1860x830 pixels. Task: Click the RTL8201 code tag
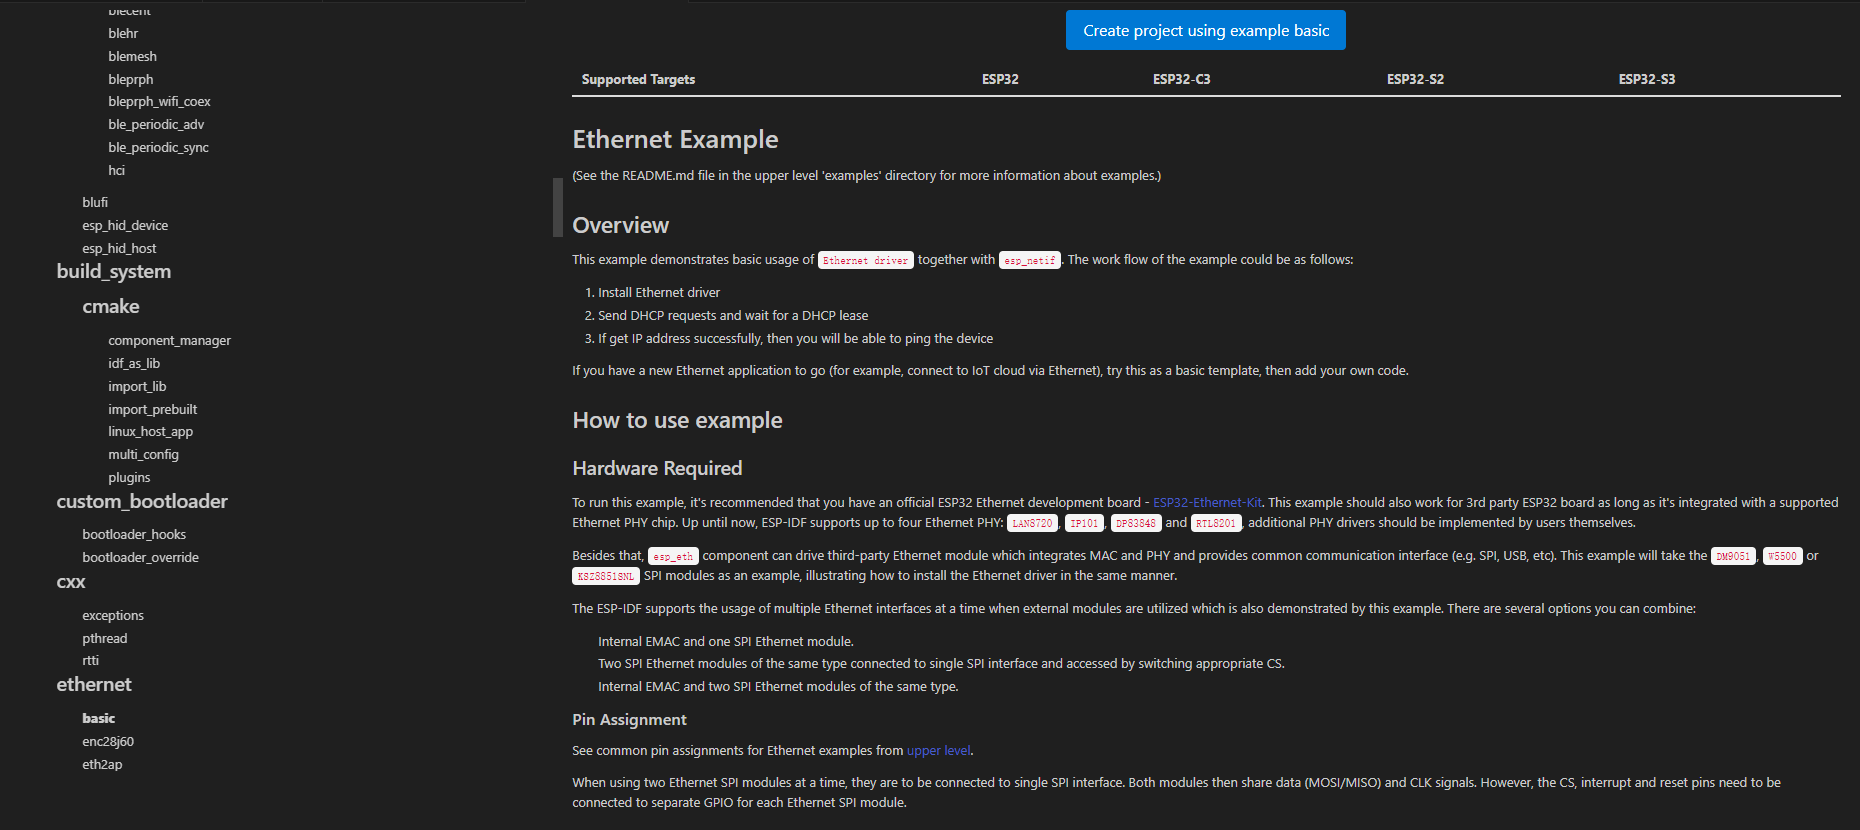point(1216,523)
